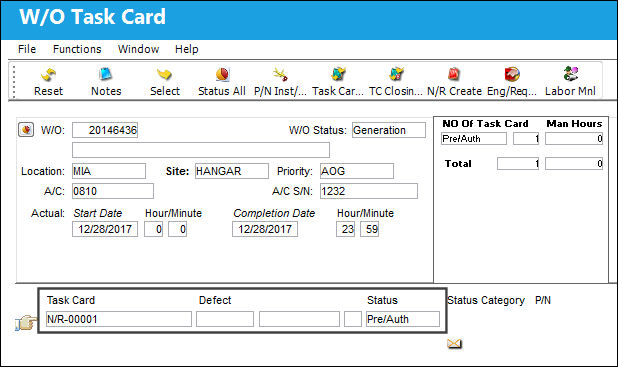The image size is (618, 367).
Task: Click the Pre/Auth field under NO Of Task Card
Action: coord(474,139)
